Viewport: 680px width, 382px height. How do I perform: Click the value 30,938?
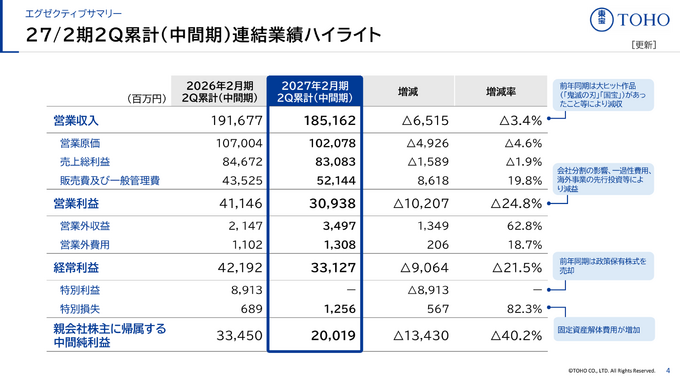click(333, 203)
